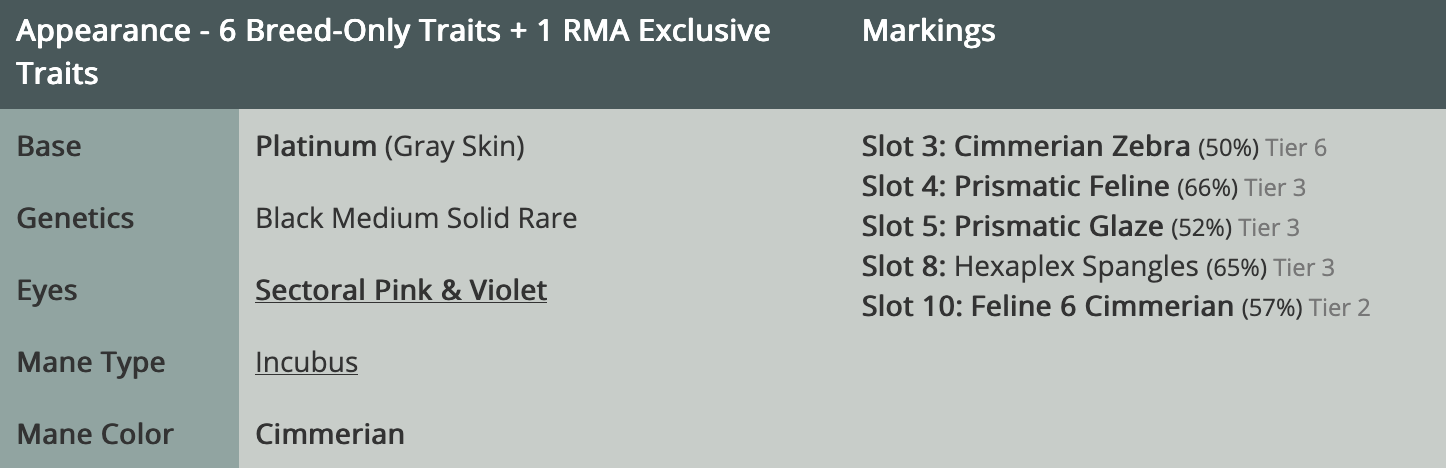Click the Base row label
The width and height of the screenshot is (1446, 468).
coord(49,146)
